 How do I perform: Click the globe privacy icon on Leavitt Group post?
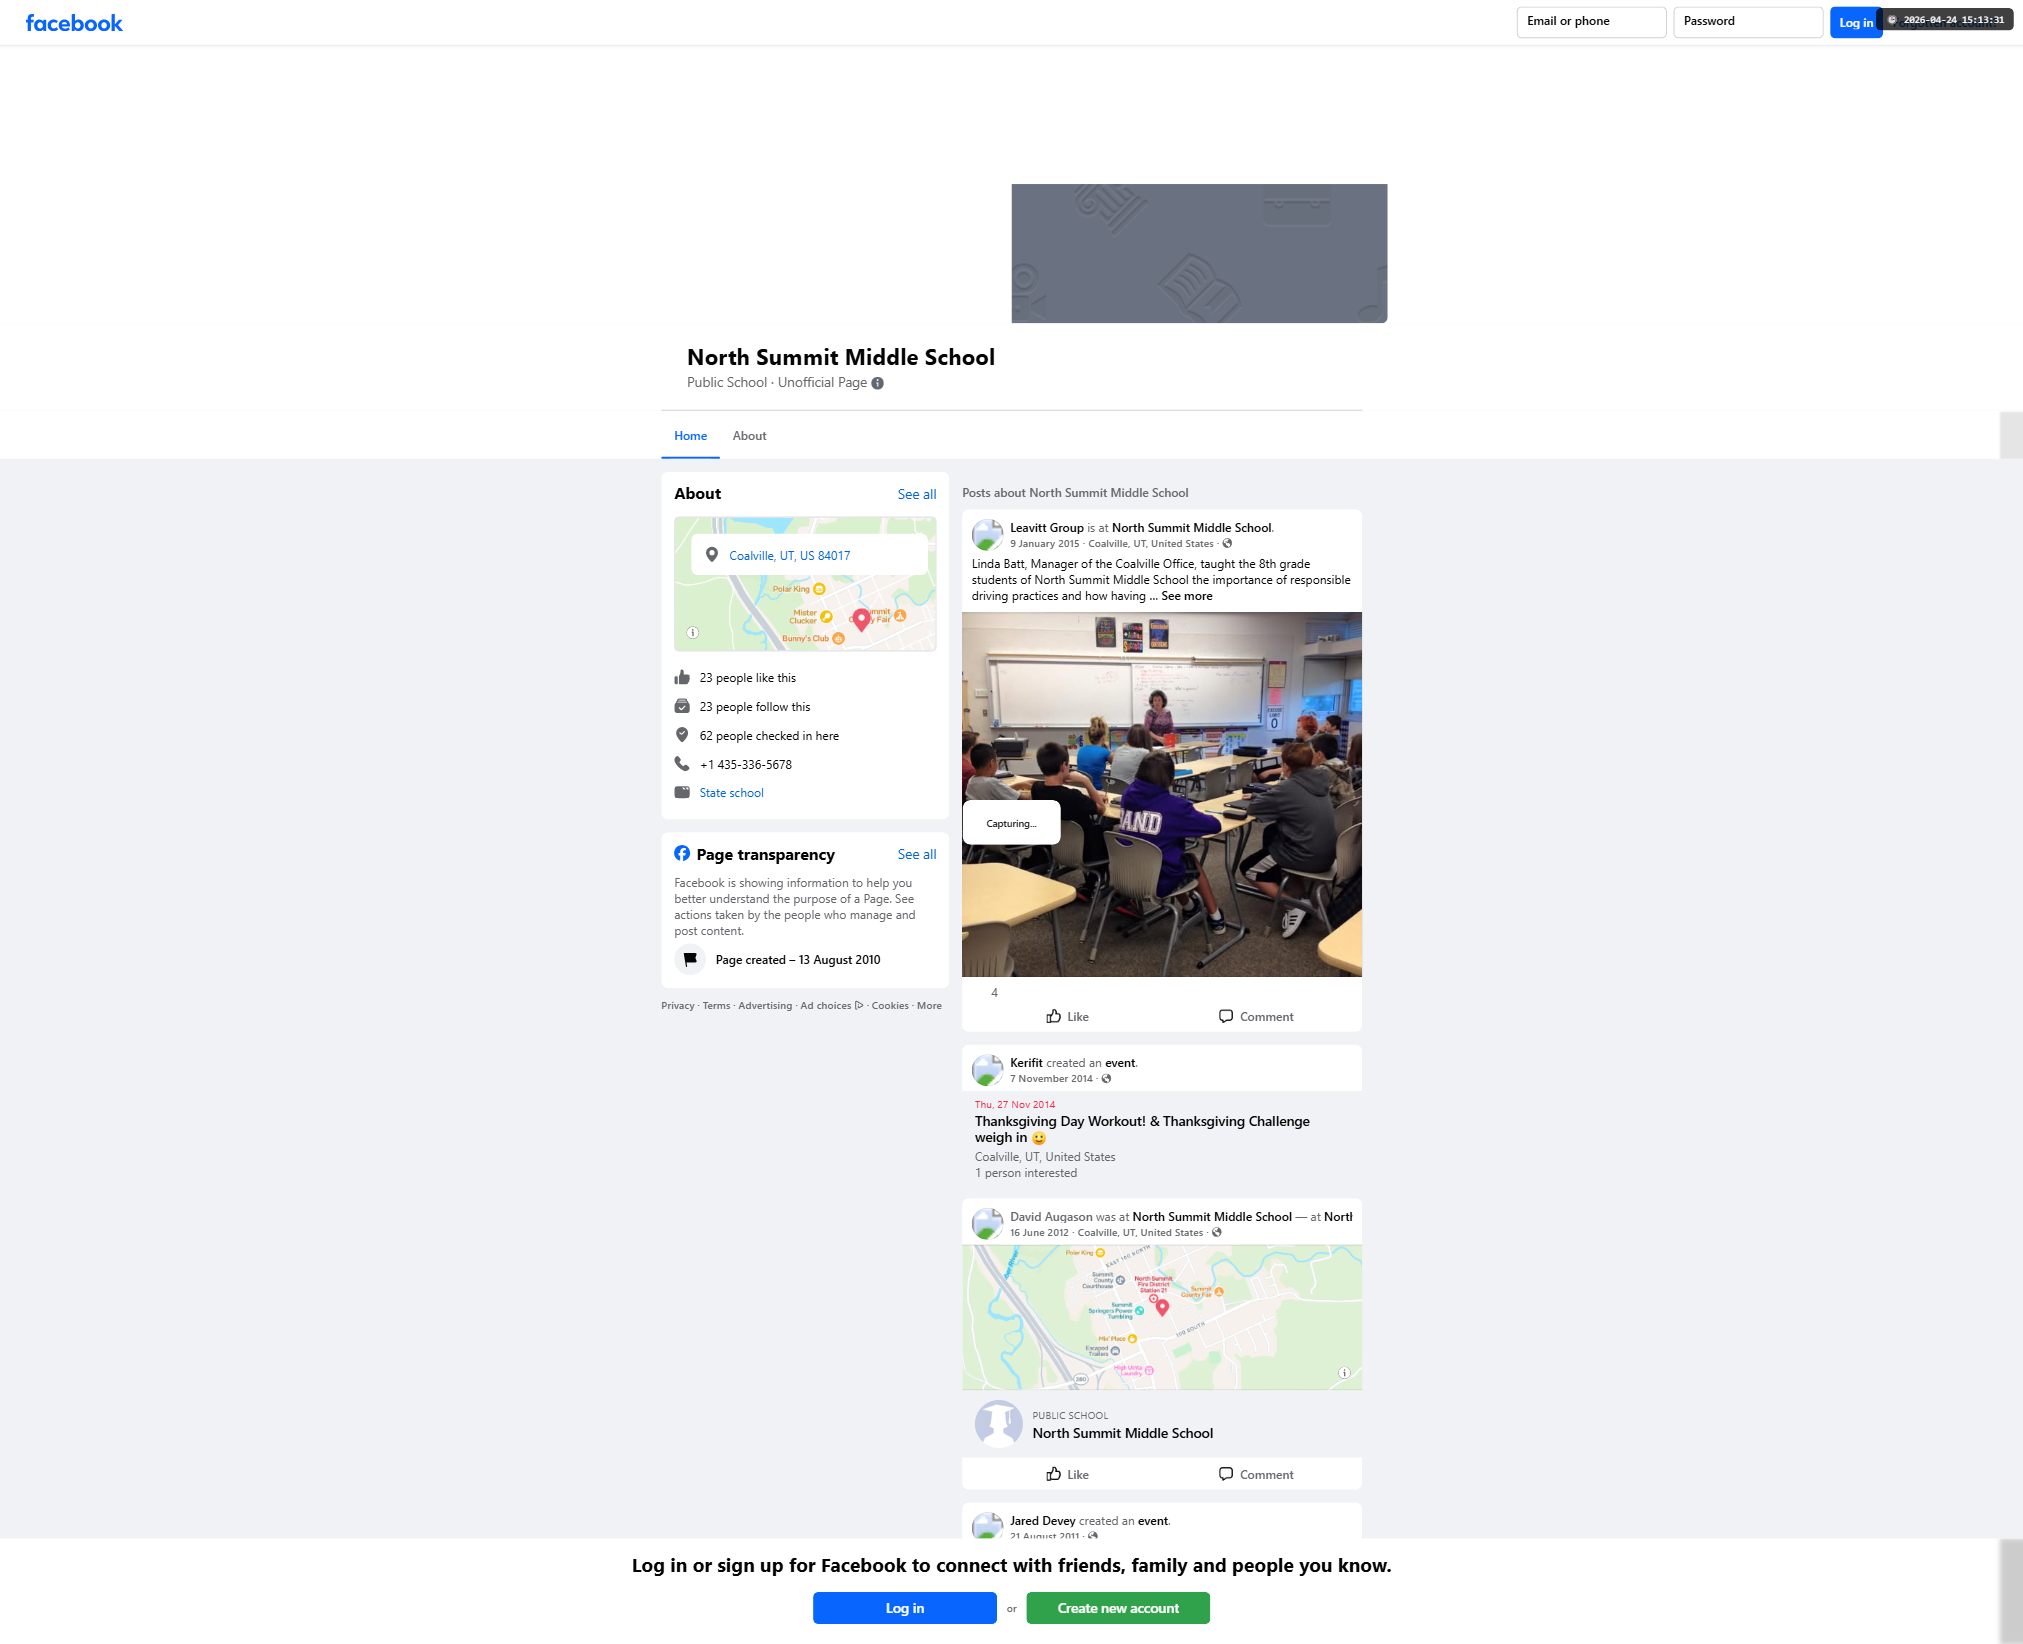[1227, 544]
